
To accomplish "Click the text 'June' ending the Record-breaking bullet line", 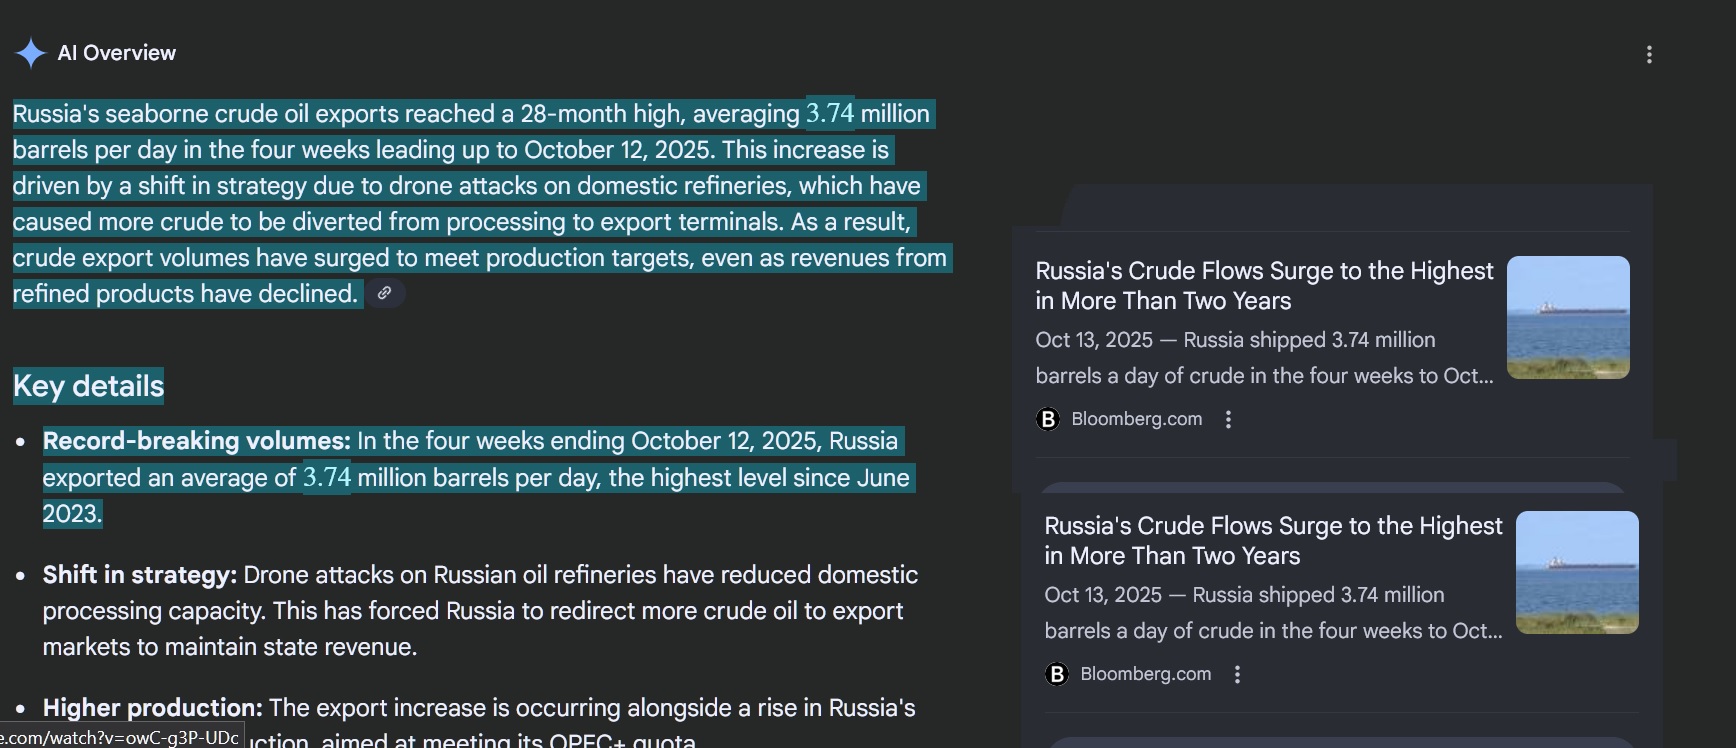I will tap(882, 478).
